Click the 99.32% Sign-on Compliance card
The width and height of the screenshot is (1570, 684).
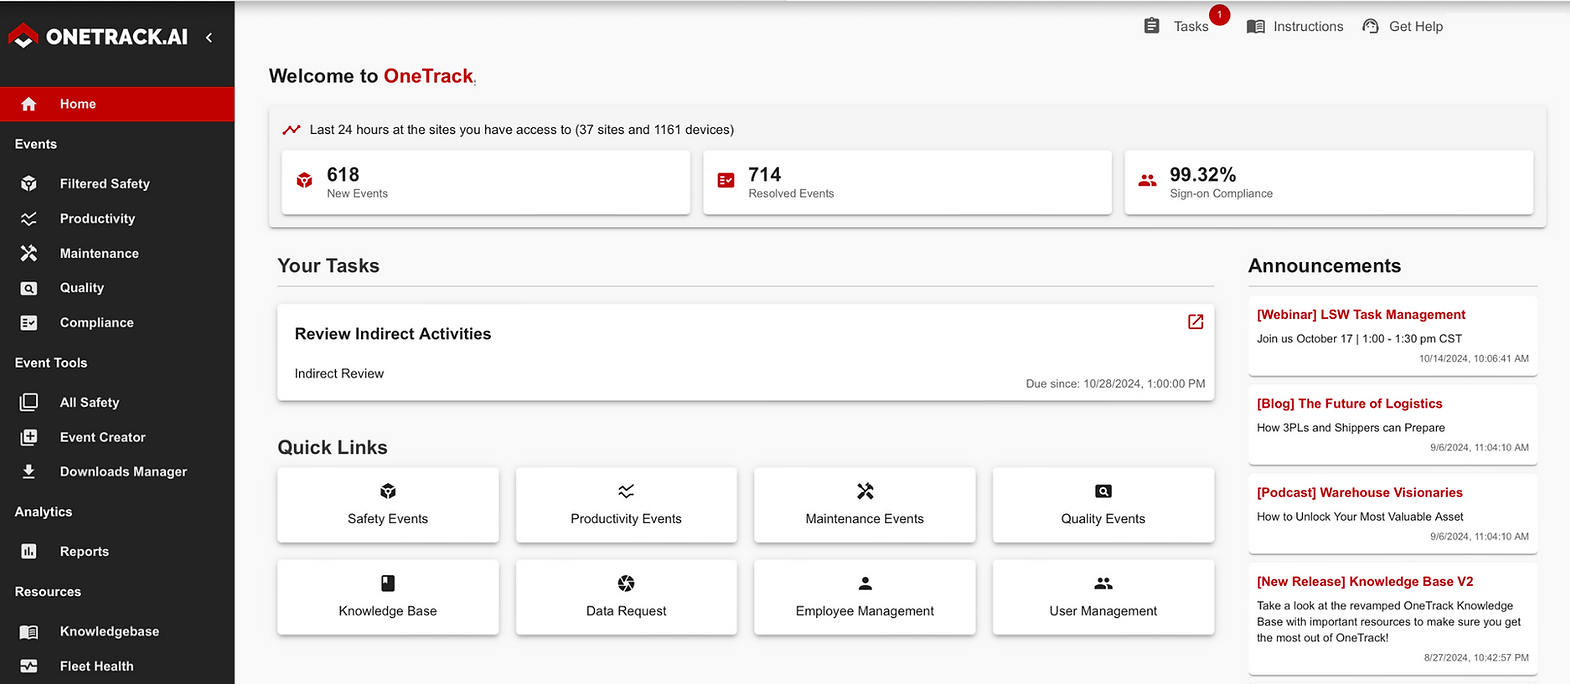pos(1328,183)
